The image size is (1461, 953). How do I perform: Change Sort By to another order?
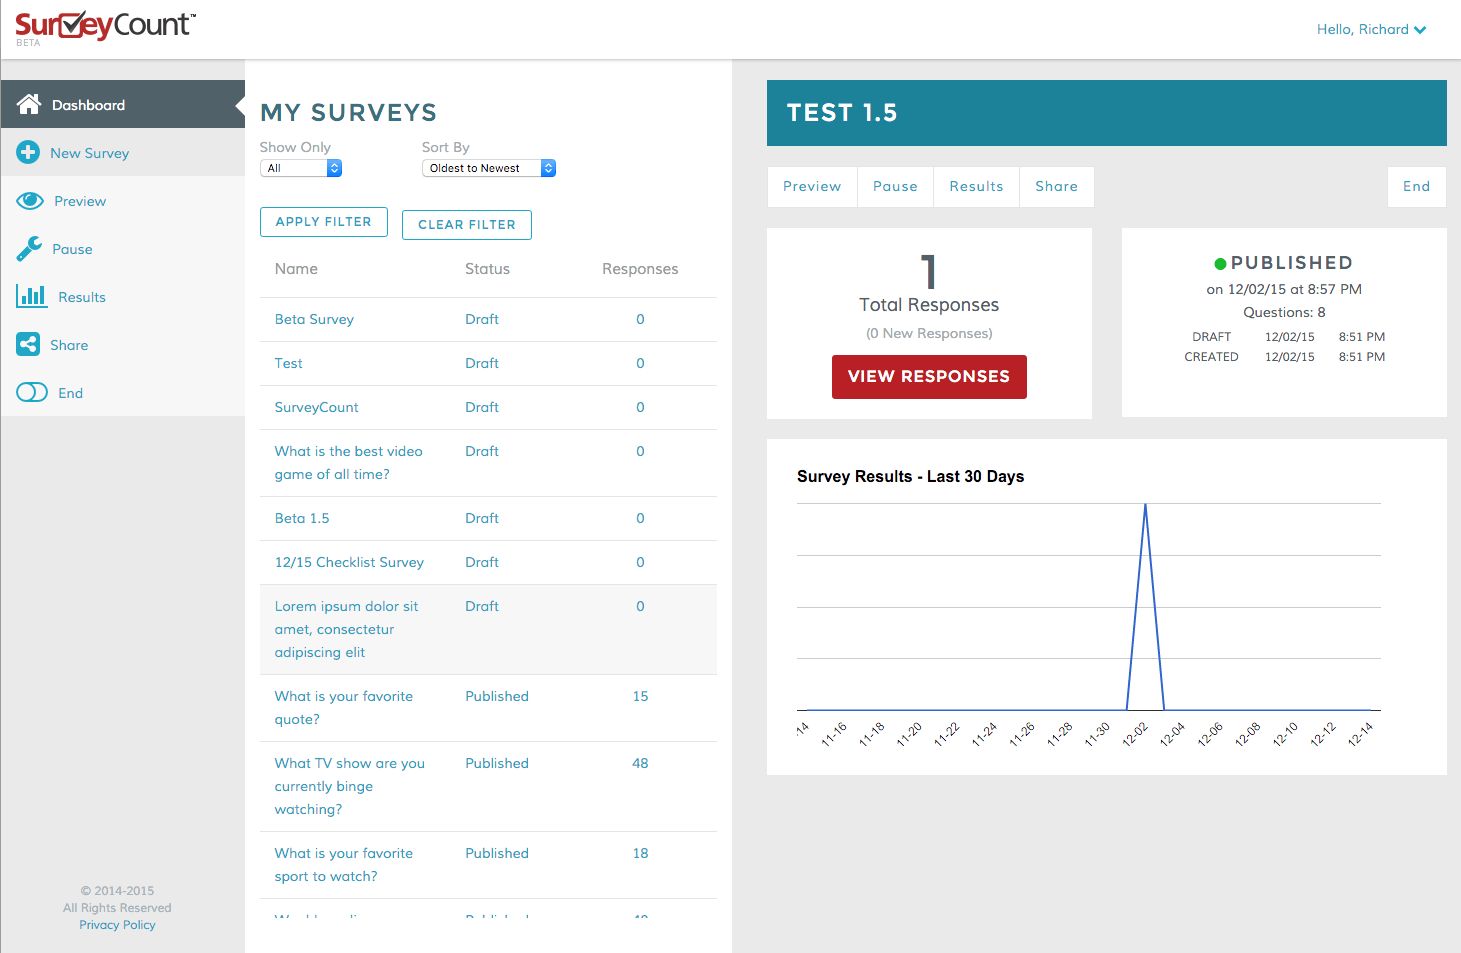click(489, 167)
